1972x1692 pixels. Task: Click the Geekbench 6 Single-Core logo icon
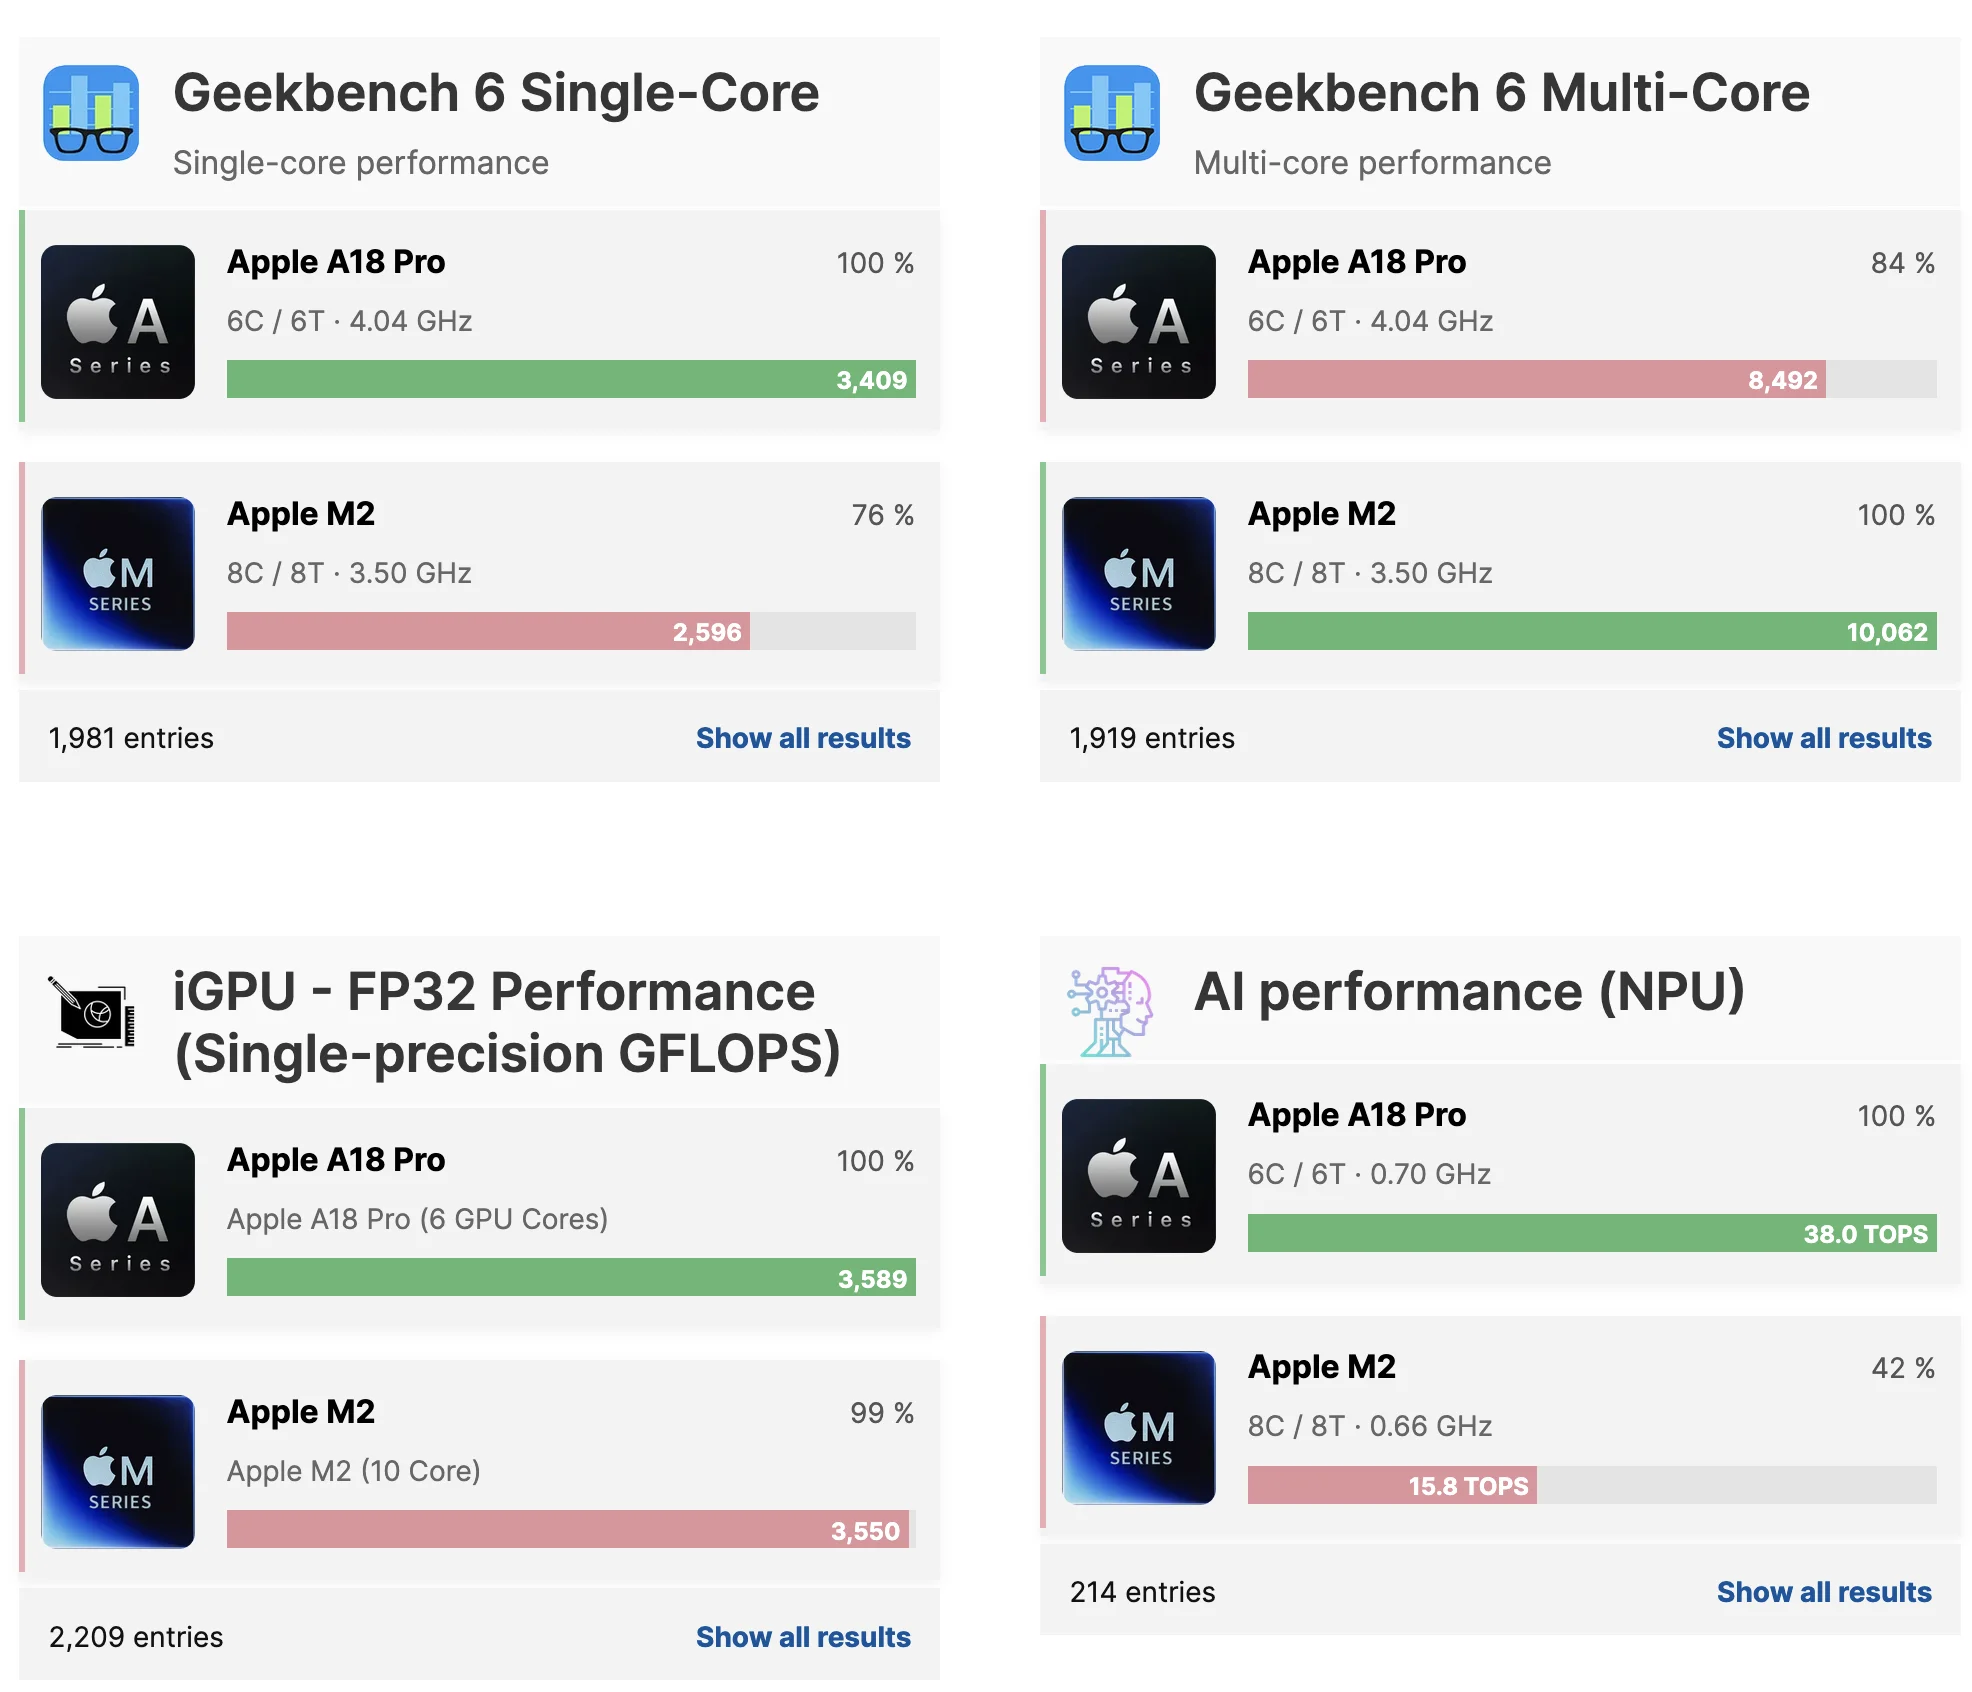point(91,113)
